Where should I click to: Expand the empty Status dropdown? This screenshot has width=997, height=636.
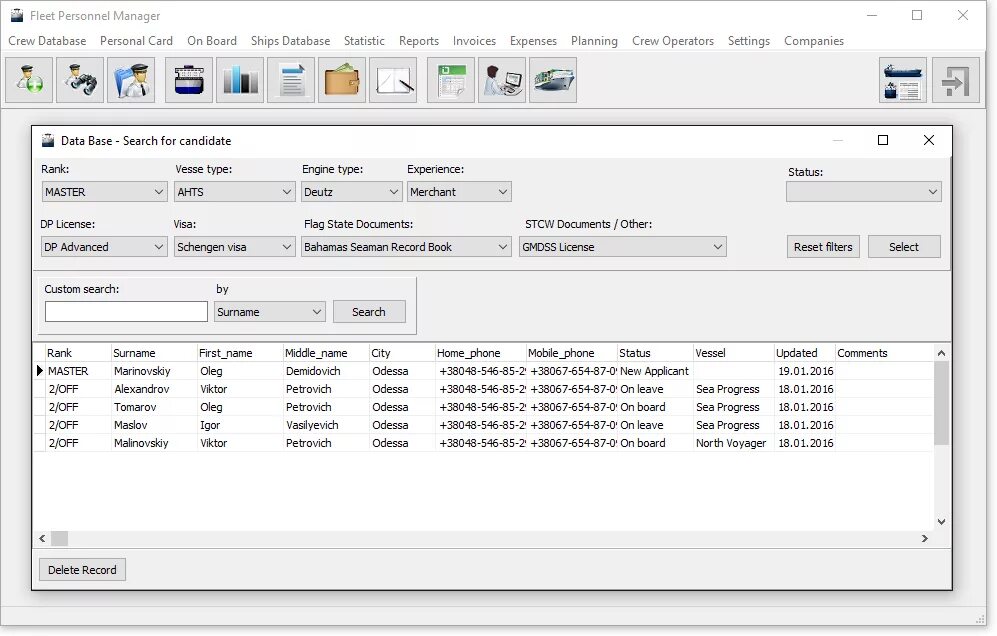coord(863,192)
